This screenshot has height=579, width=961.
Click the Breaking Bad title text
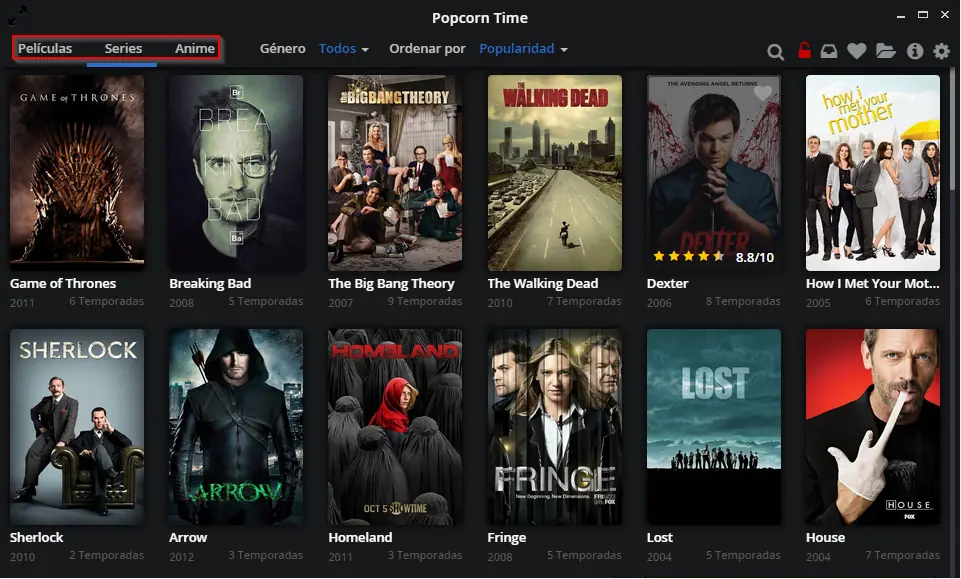[210, 284]
